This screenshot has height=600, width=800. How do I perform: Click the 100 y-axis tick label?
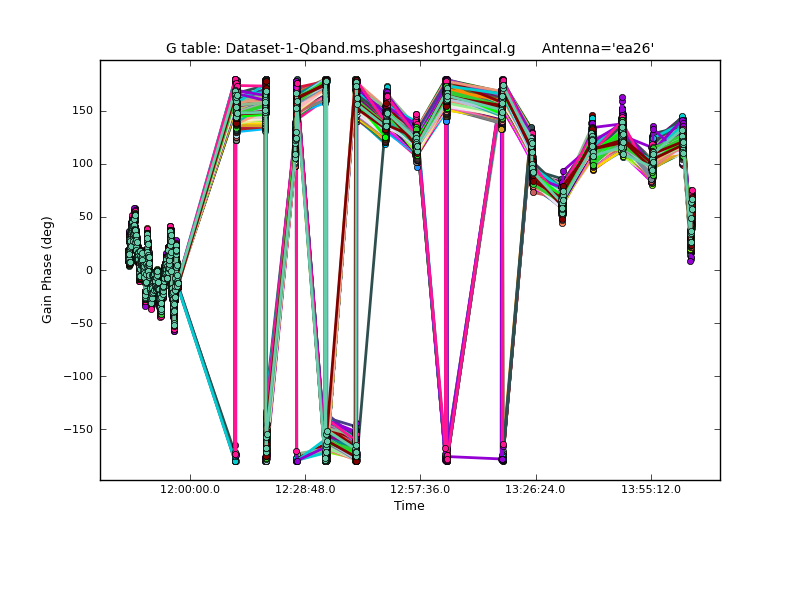[x=82, y=164]
